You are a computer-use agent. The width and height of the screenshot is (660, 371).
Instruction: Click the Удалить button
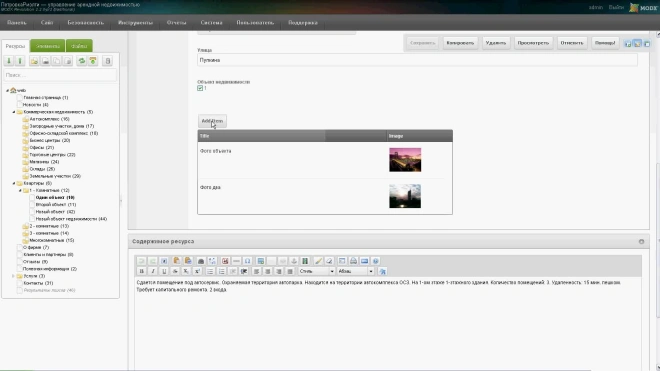(495, 43)
